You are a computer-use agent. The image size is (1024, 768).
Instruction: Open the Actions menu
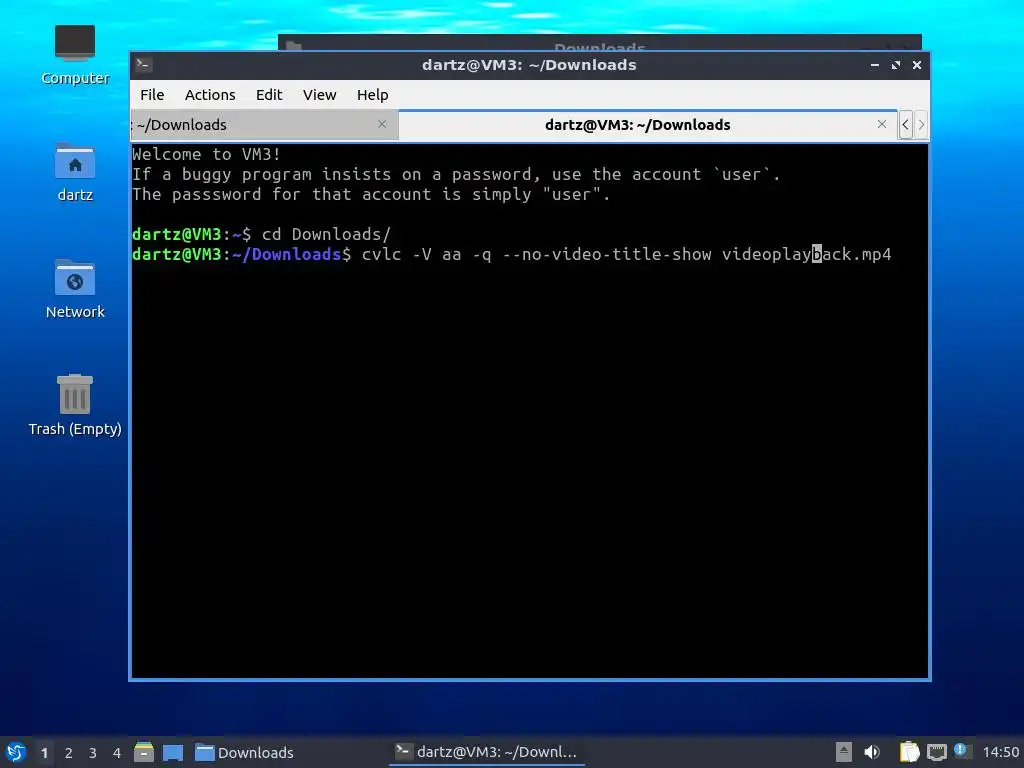210,95
